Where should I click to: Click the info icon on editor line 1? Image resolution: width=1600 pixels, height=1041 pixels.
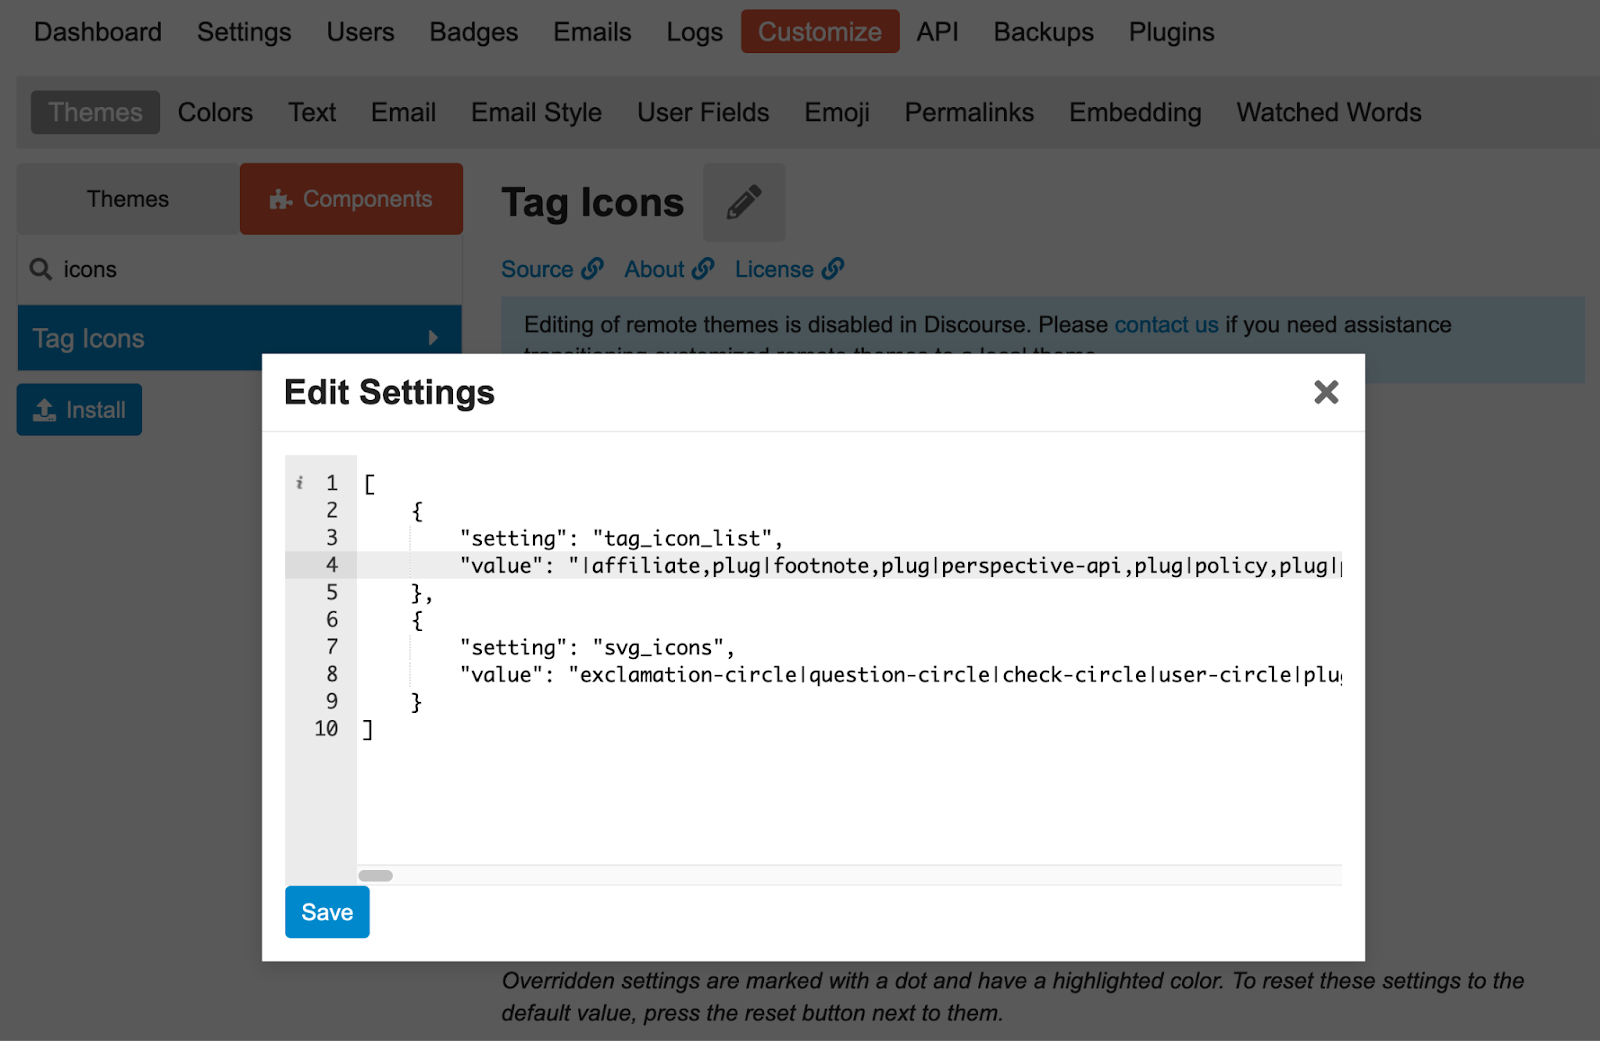tap(299, 483)
